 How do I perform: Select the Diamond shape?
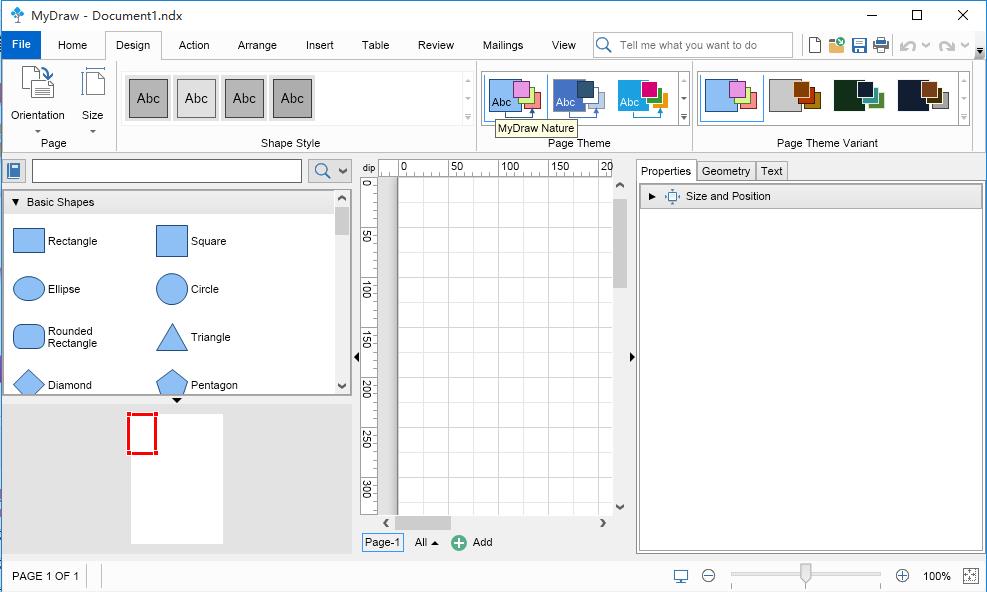click(53, 383)
